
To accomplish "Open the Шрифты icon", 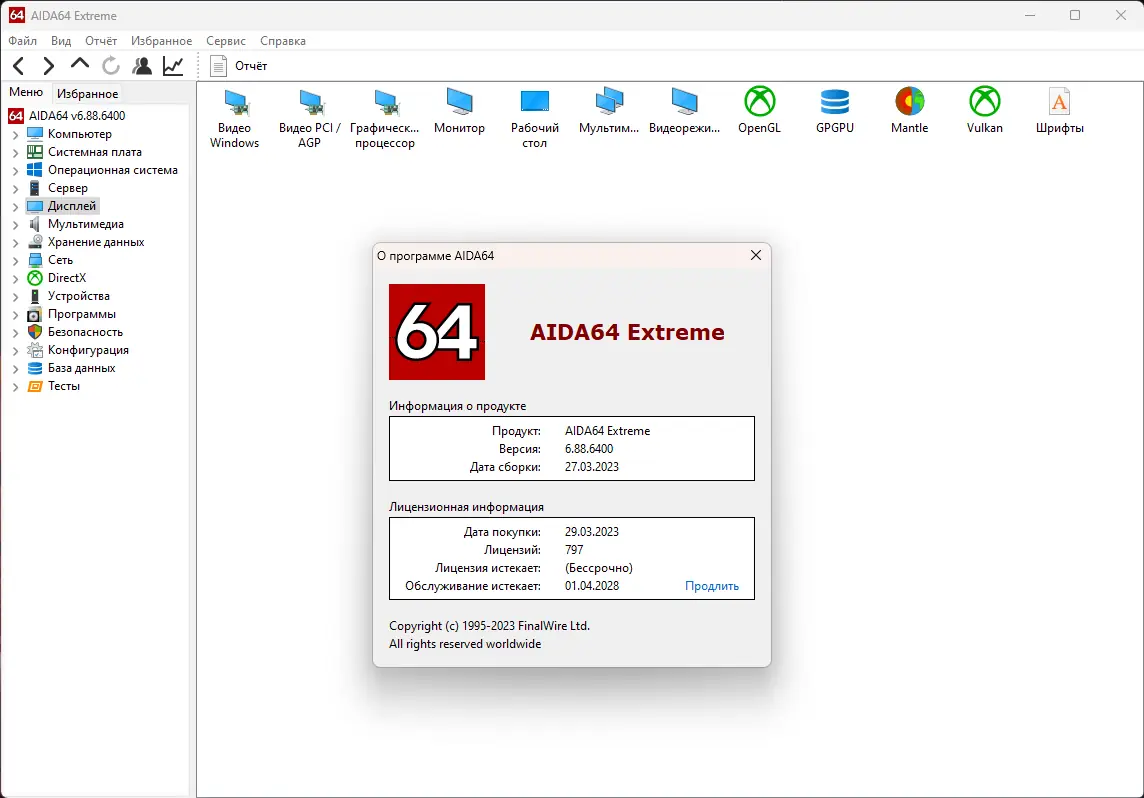I will pyautogui.click(x=1059, y=111).
